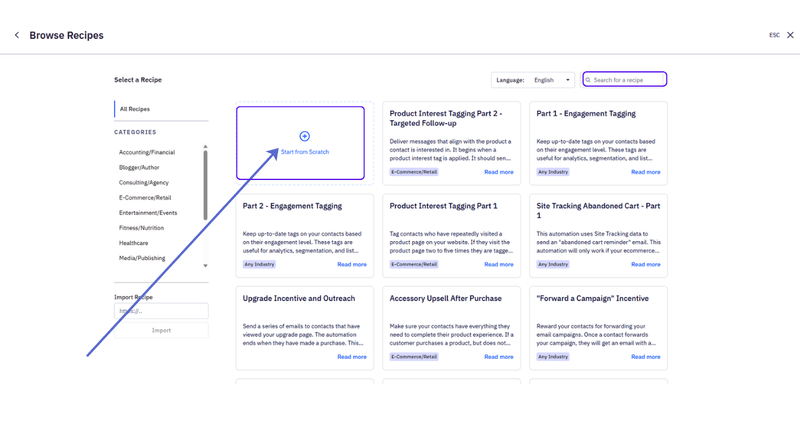Click the back arrow beside Browse Recipes
Viewport: 800px width, 425px height.
pos(17,35)
